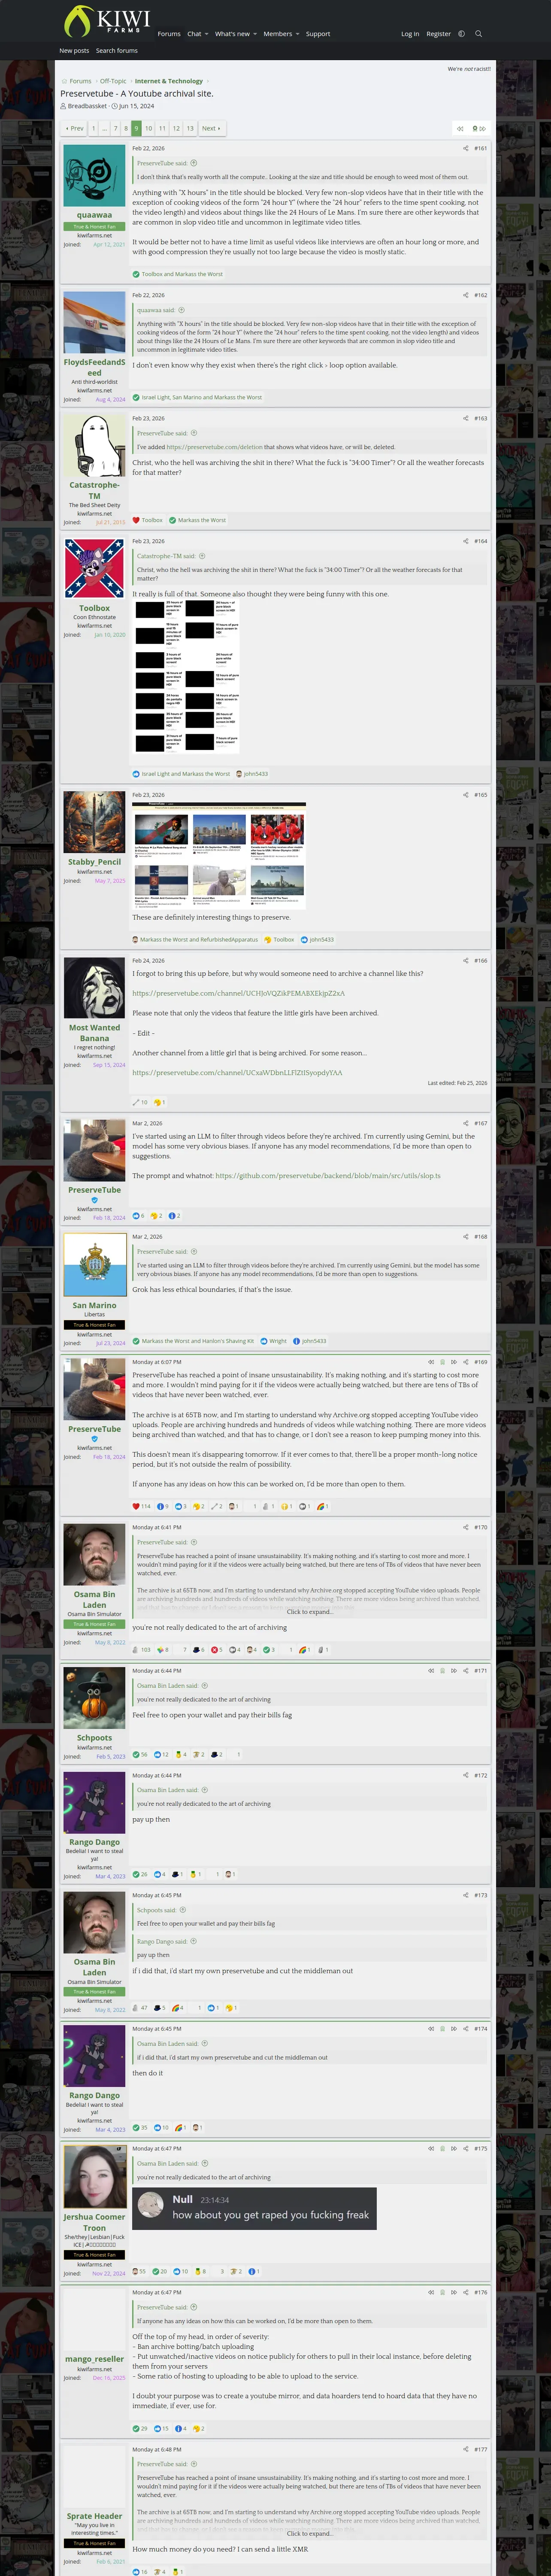Open the pagination ellipsis page jump
Screen dimensions: 551x2576
coord(104,128)
